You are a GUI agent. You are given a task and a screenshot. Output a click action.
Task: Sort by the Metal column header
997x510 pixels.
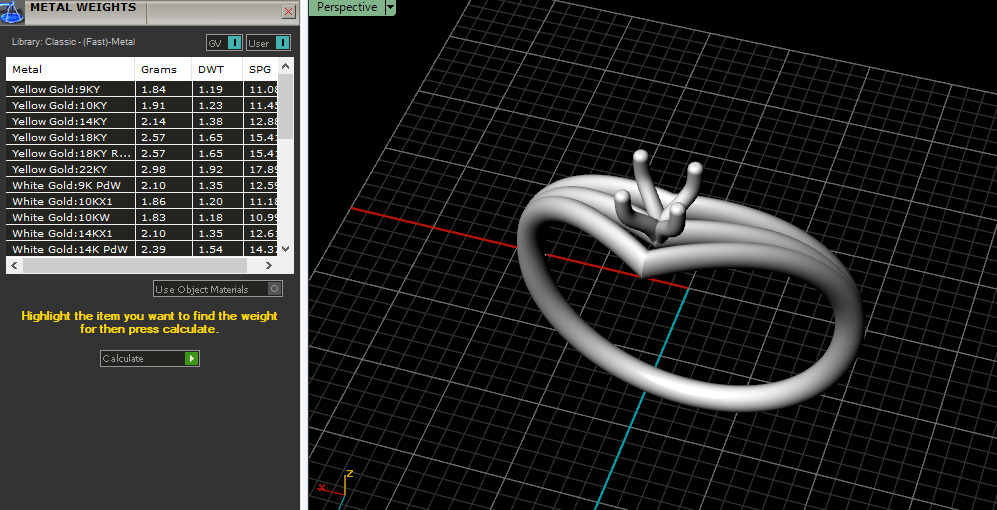(71, 69)
